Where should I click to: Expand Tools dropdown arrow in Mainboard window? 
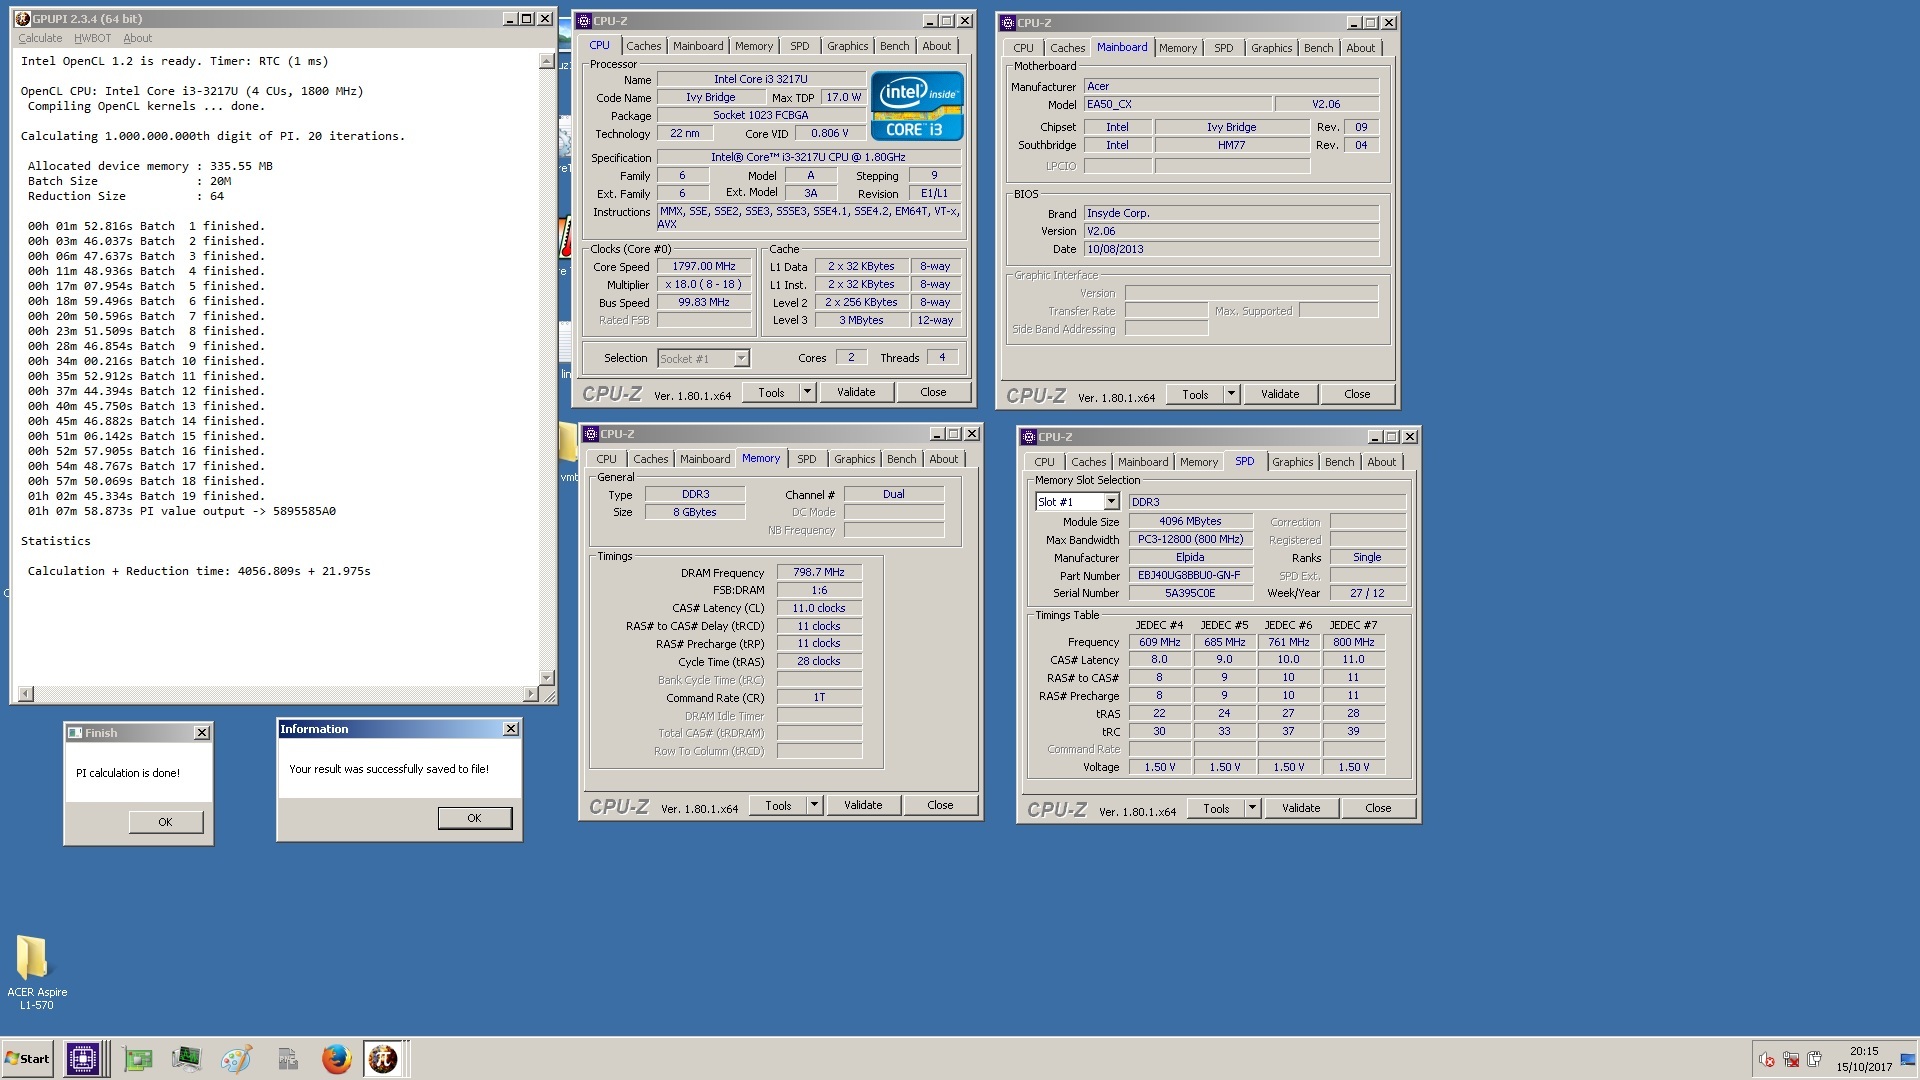1231,395
